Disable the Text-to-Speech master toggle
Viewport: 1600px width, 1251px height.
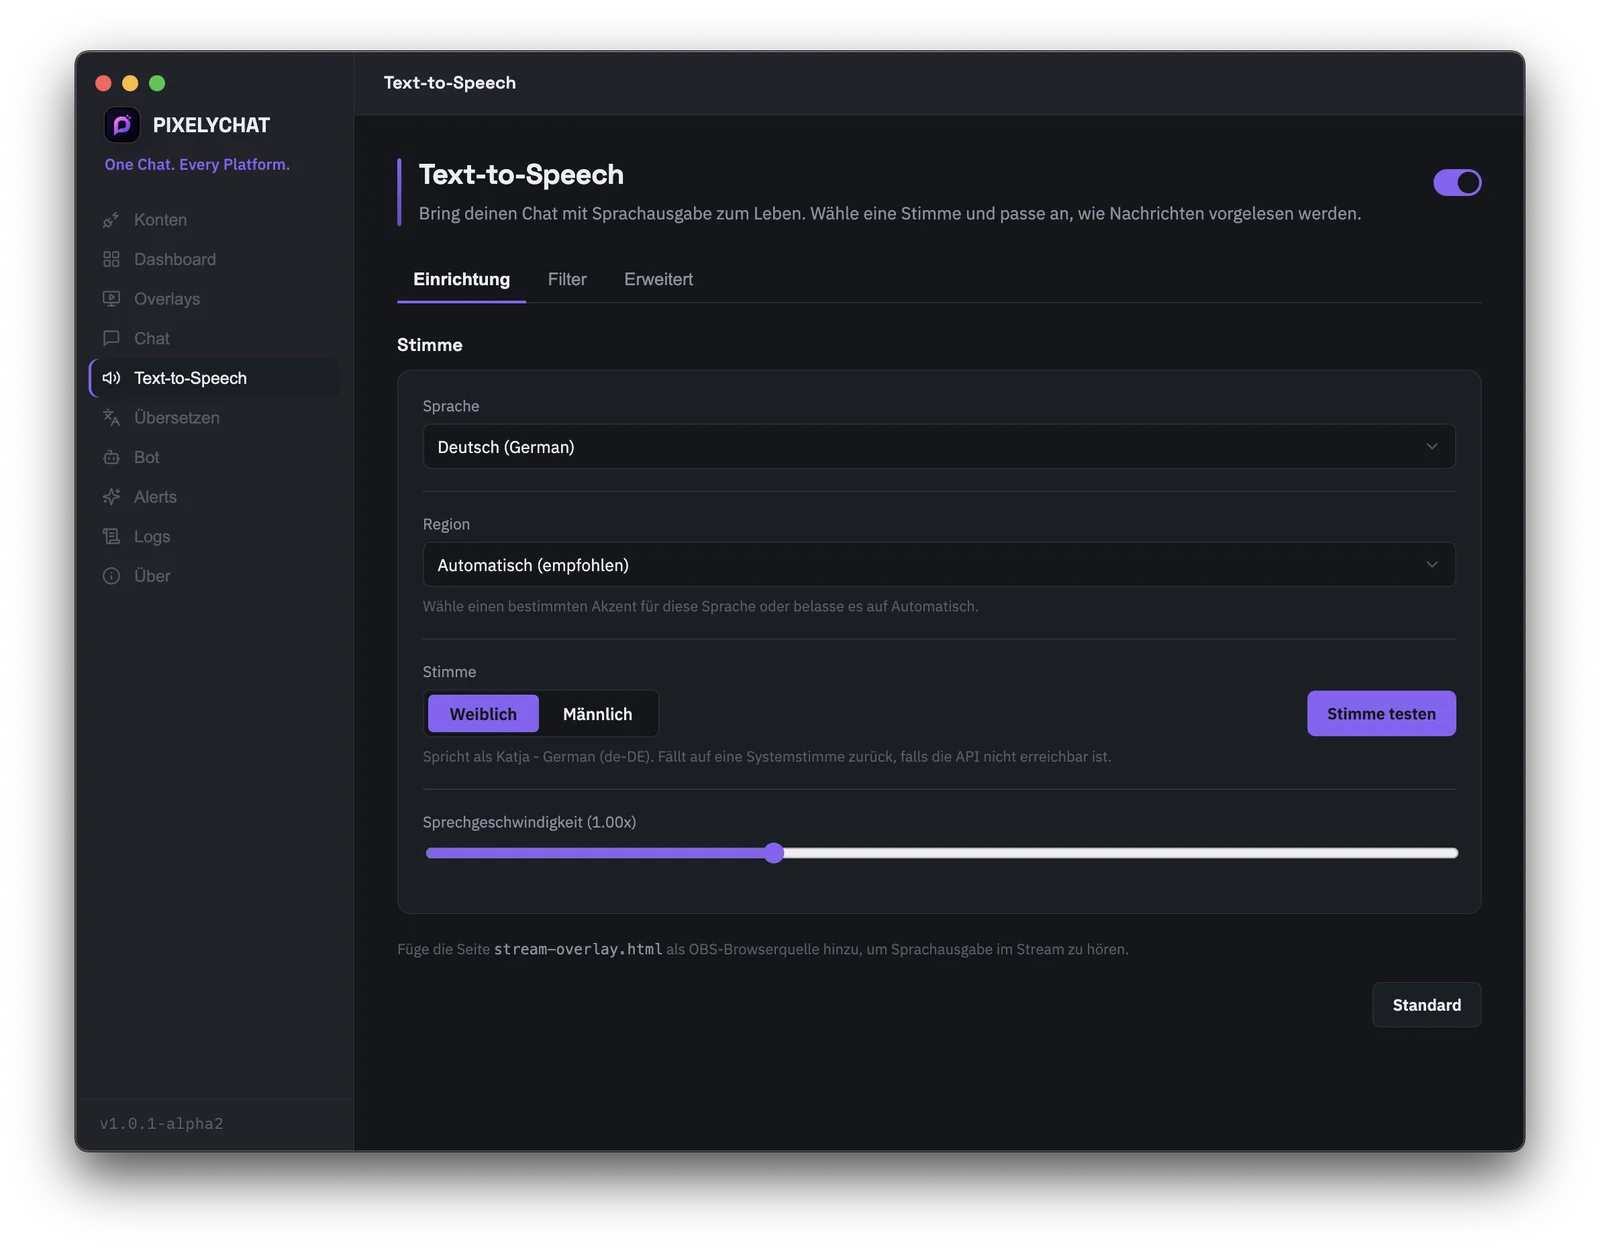pos(1457,182)
